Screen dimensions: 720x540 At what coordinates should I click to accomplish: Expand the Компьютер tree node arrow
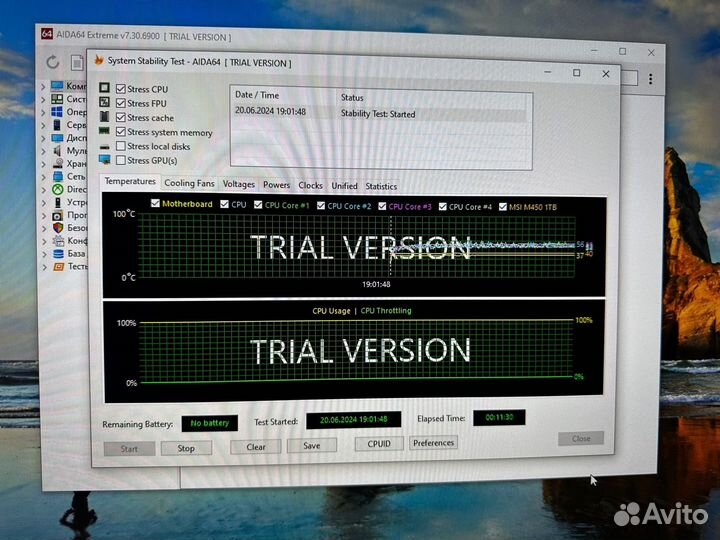tap(43, 86)
